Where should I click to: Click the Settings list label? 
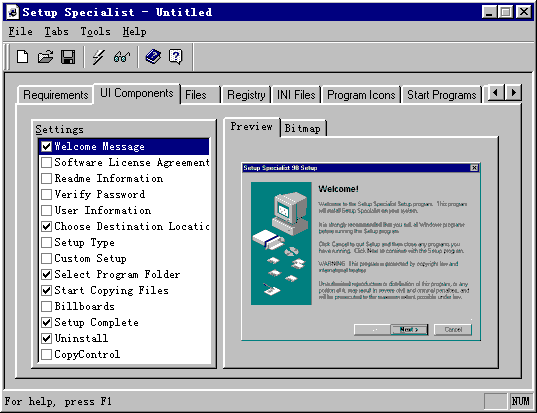[59, 129]
